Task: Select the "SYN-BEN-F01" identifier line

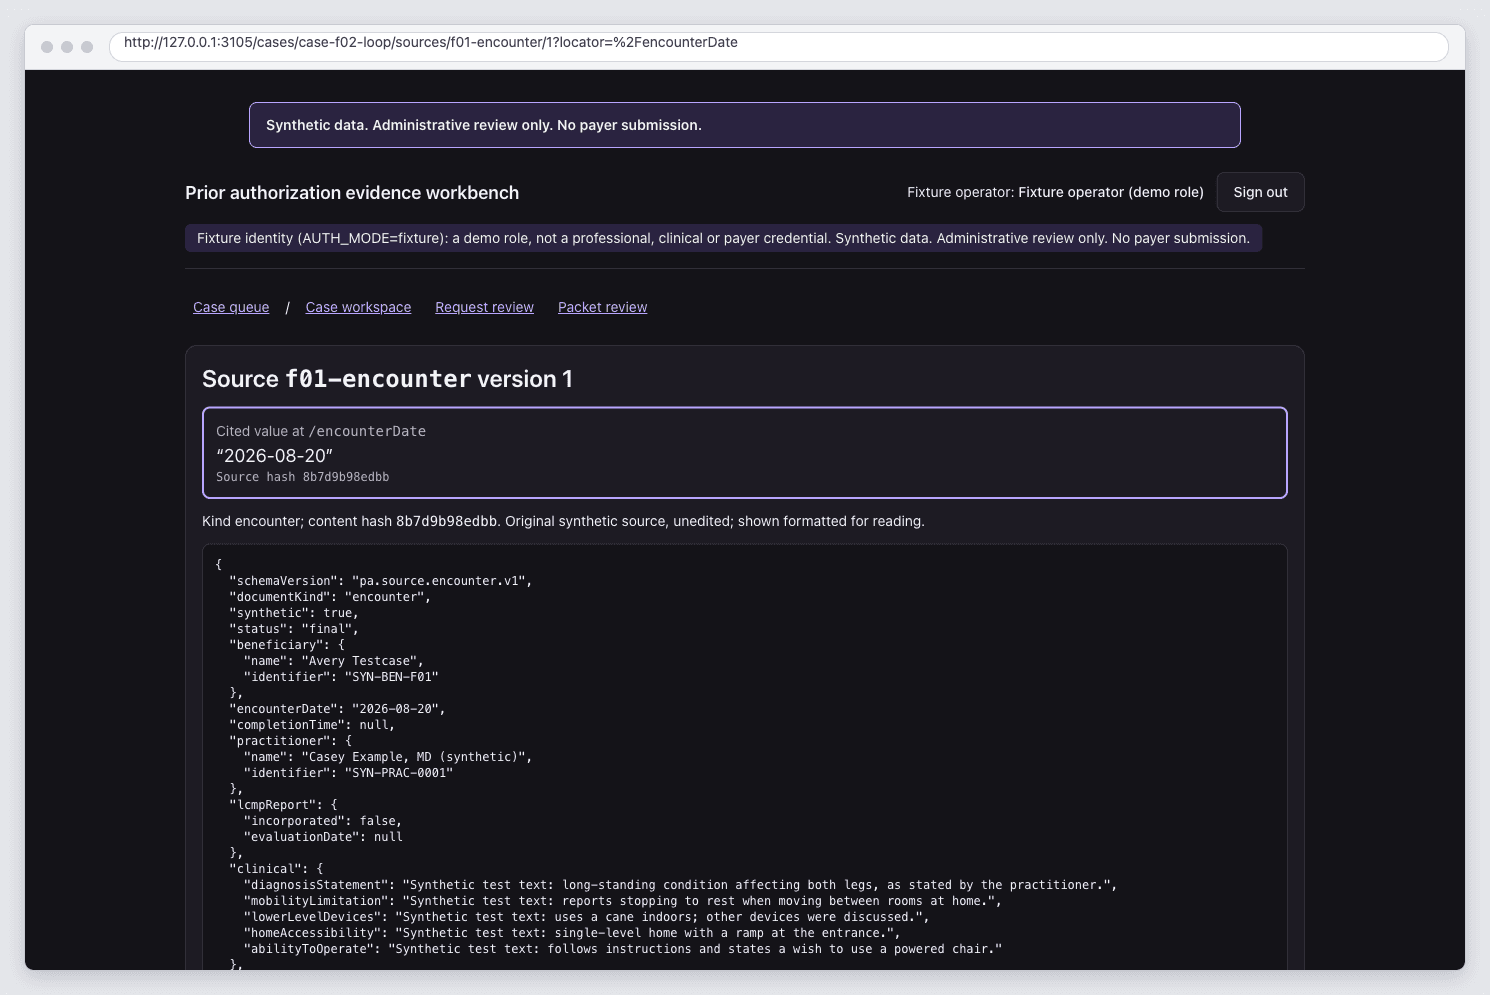Action: [x=341, y=677]
